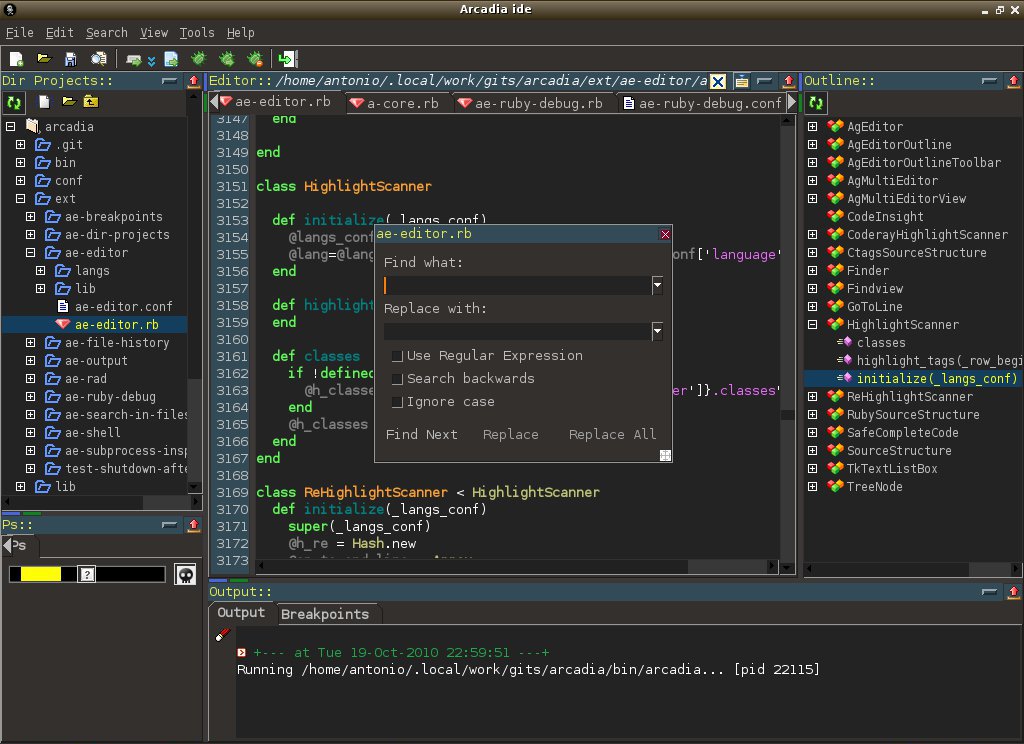
Task: Open the Tools menu
Action: (x=197, y=33)
